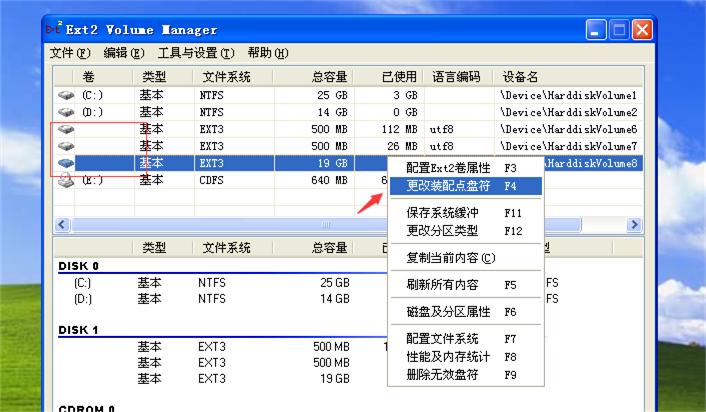Click the C: drive icon in volume list
706x412 pixels.
(66, 95)
